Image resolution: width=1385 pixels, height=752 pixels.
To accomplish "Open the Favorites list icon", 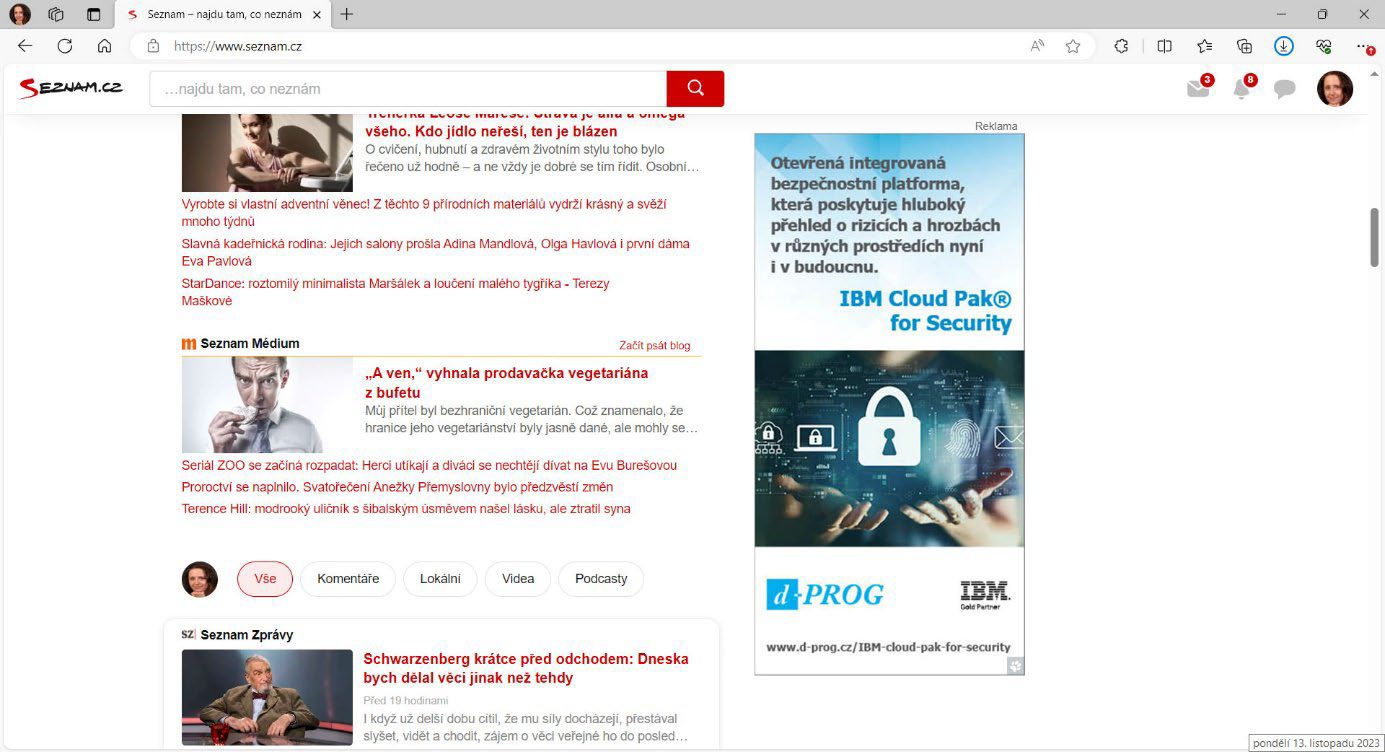I will (1204, 46).
